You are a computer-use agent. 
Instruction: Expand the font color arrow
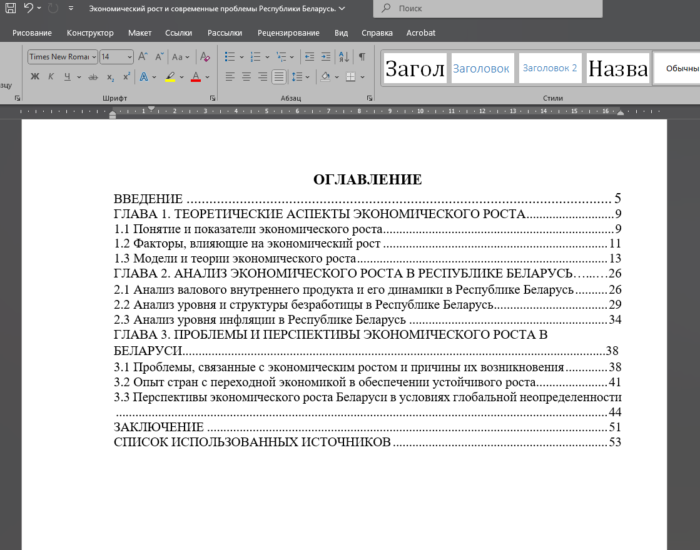click(x=207, y=77)
